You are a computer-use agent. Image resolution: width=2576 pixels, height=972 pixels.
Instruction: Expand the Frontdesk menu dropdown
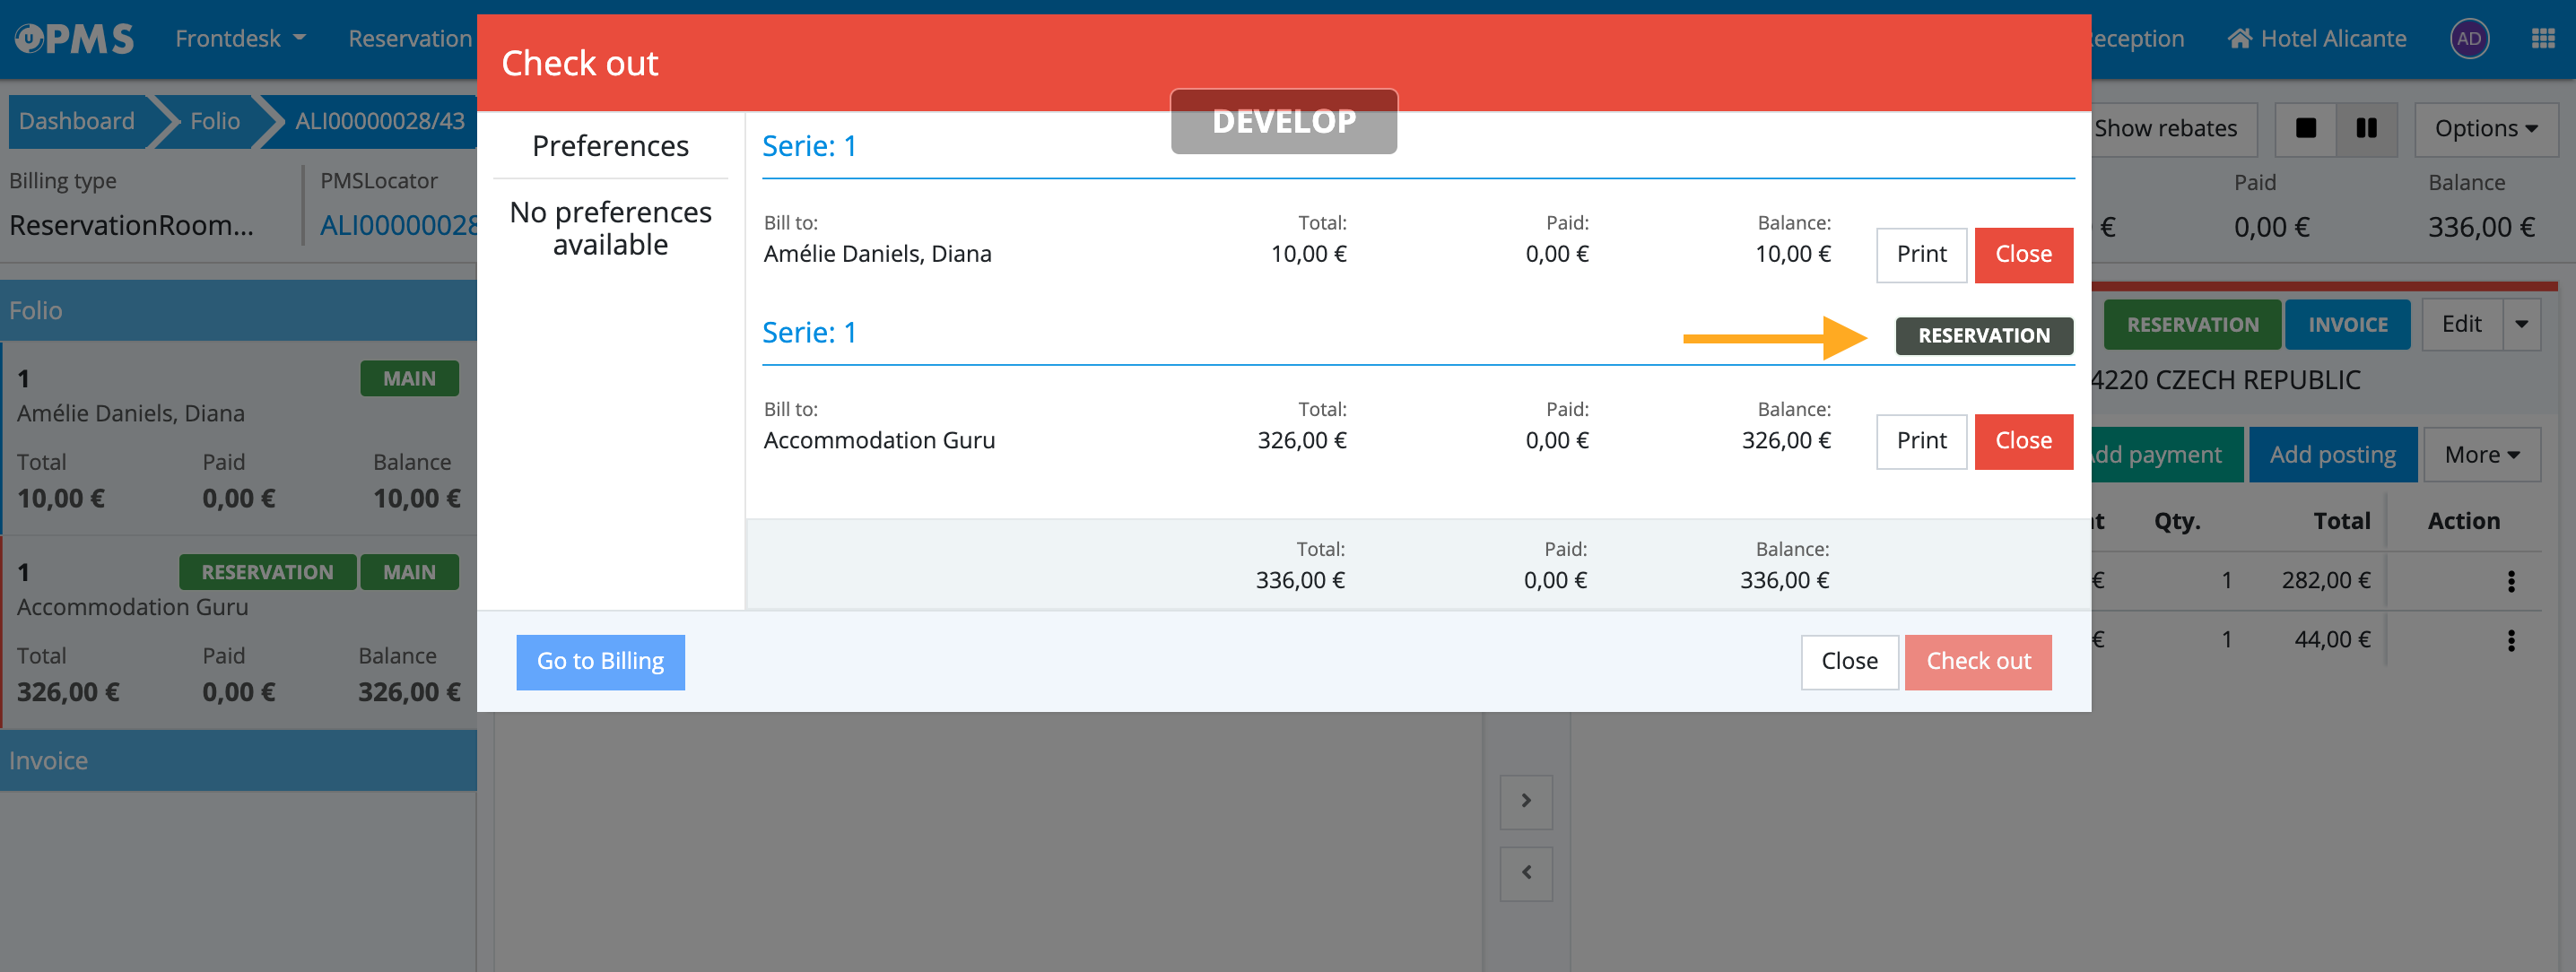[x=240, y=39]
